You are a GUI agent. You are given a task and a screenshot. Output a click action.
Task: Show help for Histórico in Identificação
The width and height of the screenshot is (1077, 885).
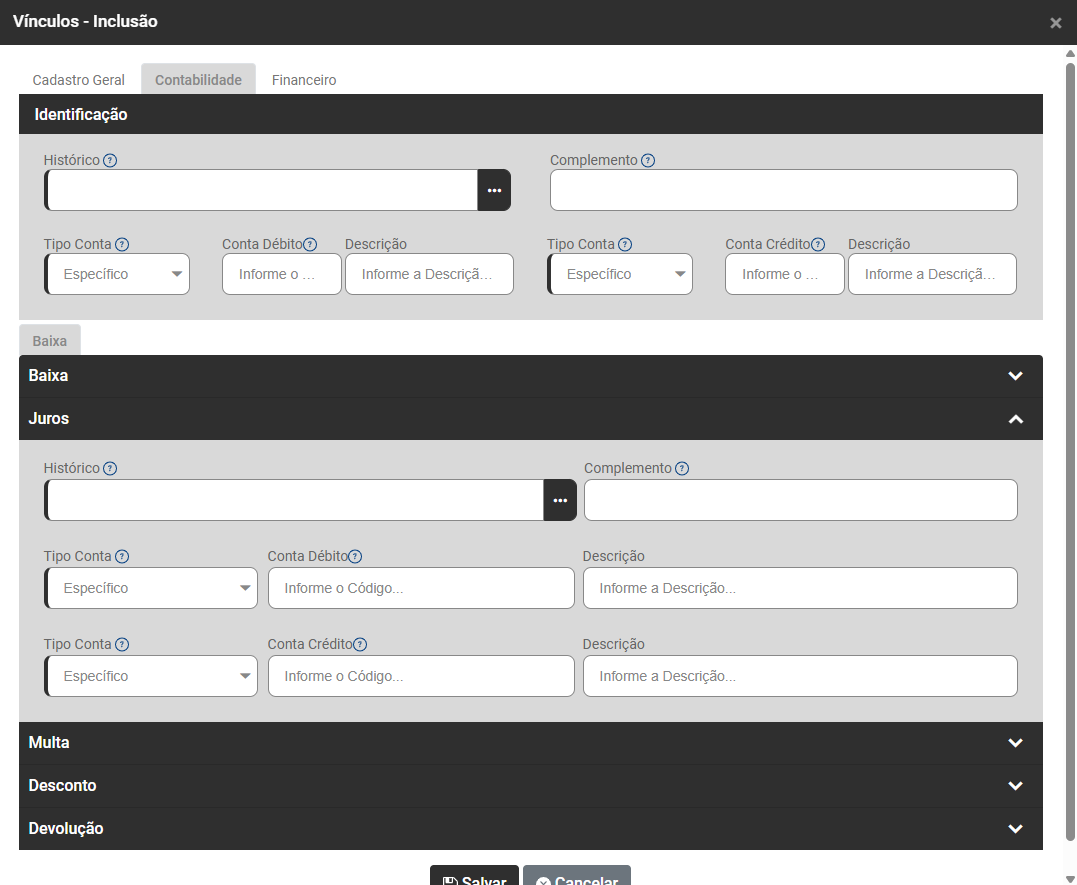click(110, 160)
